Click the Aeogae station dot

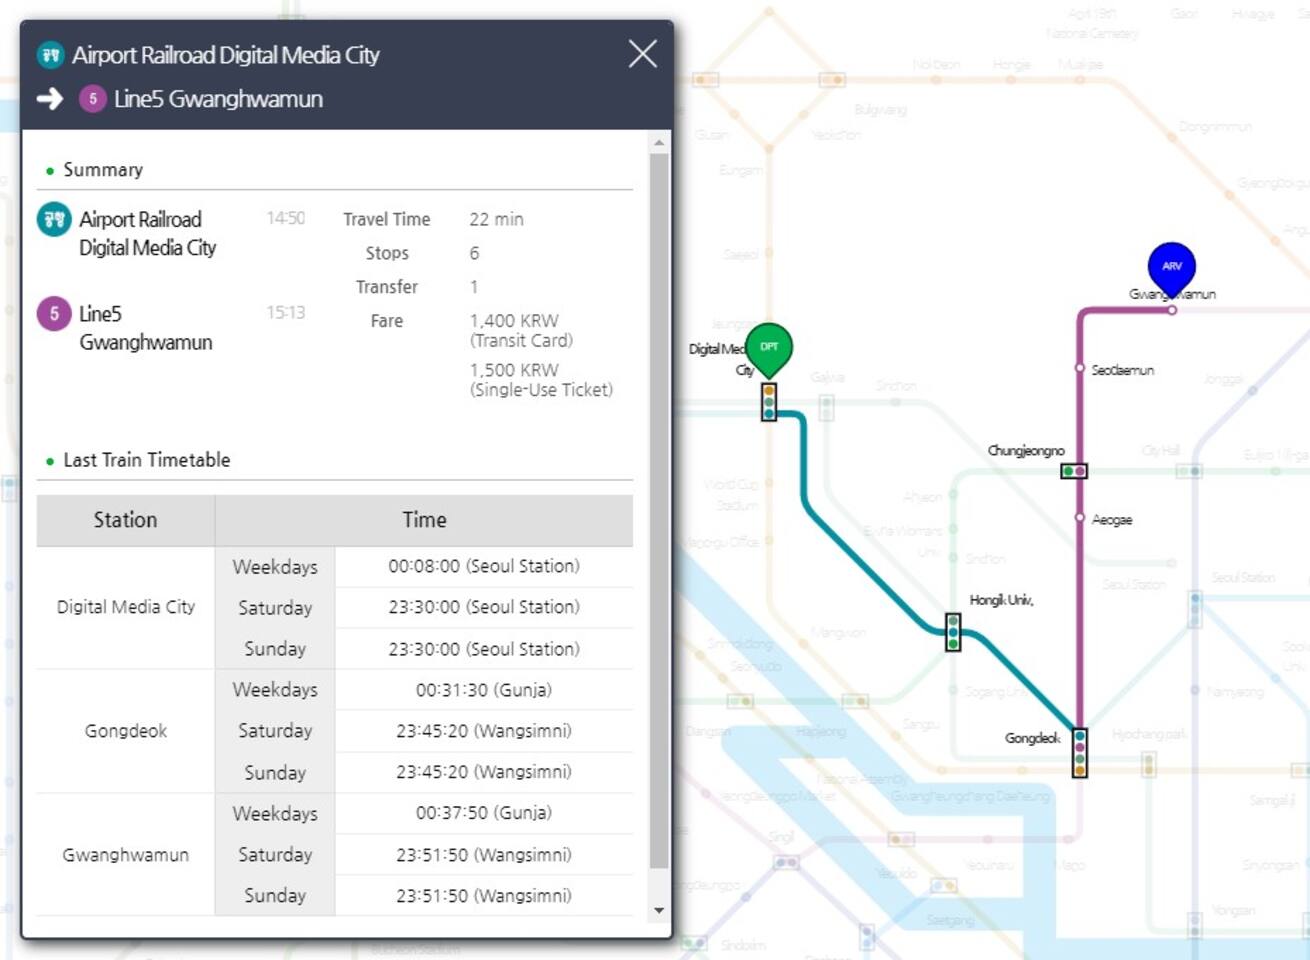point(1080,517)
